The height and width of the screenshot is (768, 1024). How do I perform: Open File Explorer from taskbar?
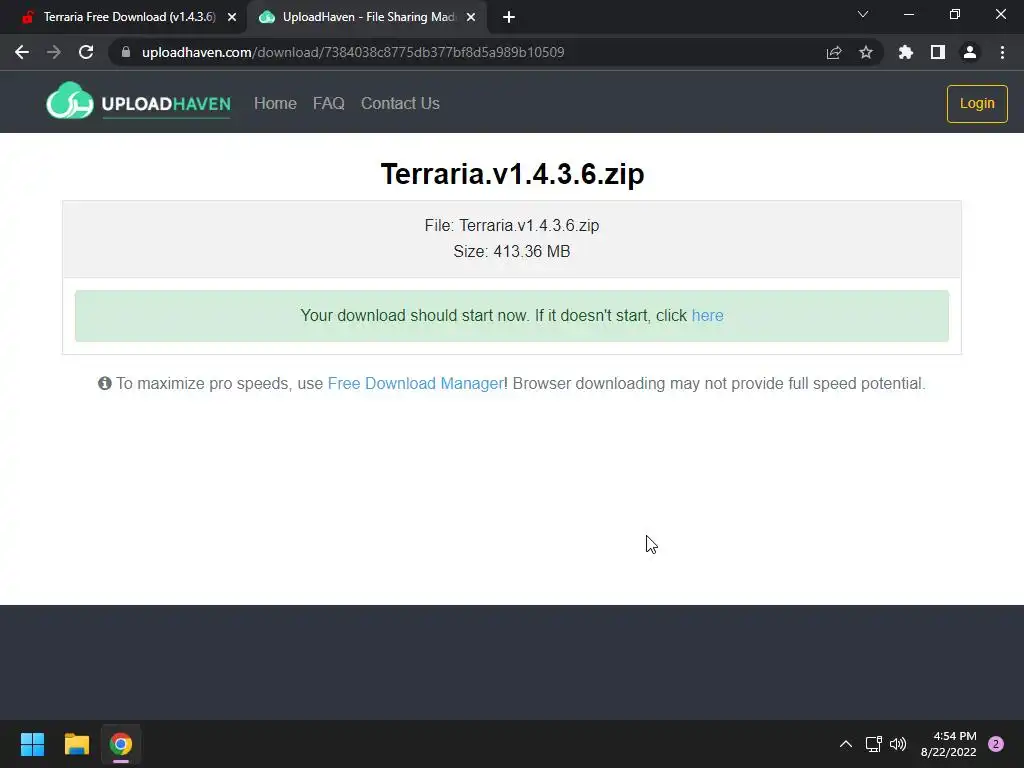[76, 744]
